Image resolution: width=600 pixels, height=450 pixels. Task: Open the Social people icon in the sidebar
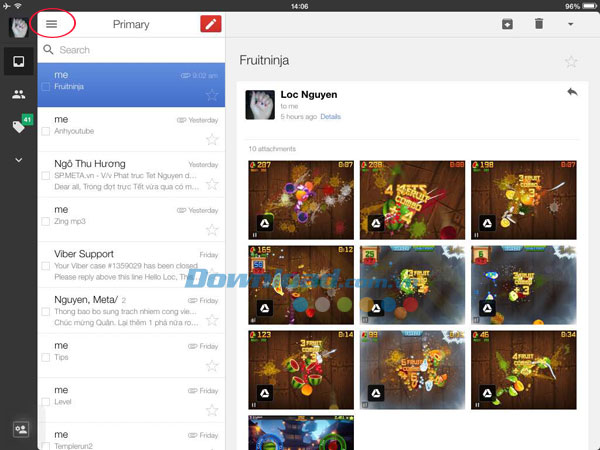pyautogui.click(x=18, y=94)
